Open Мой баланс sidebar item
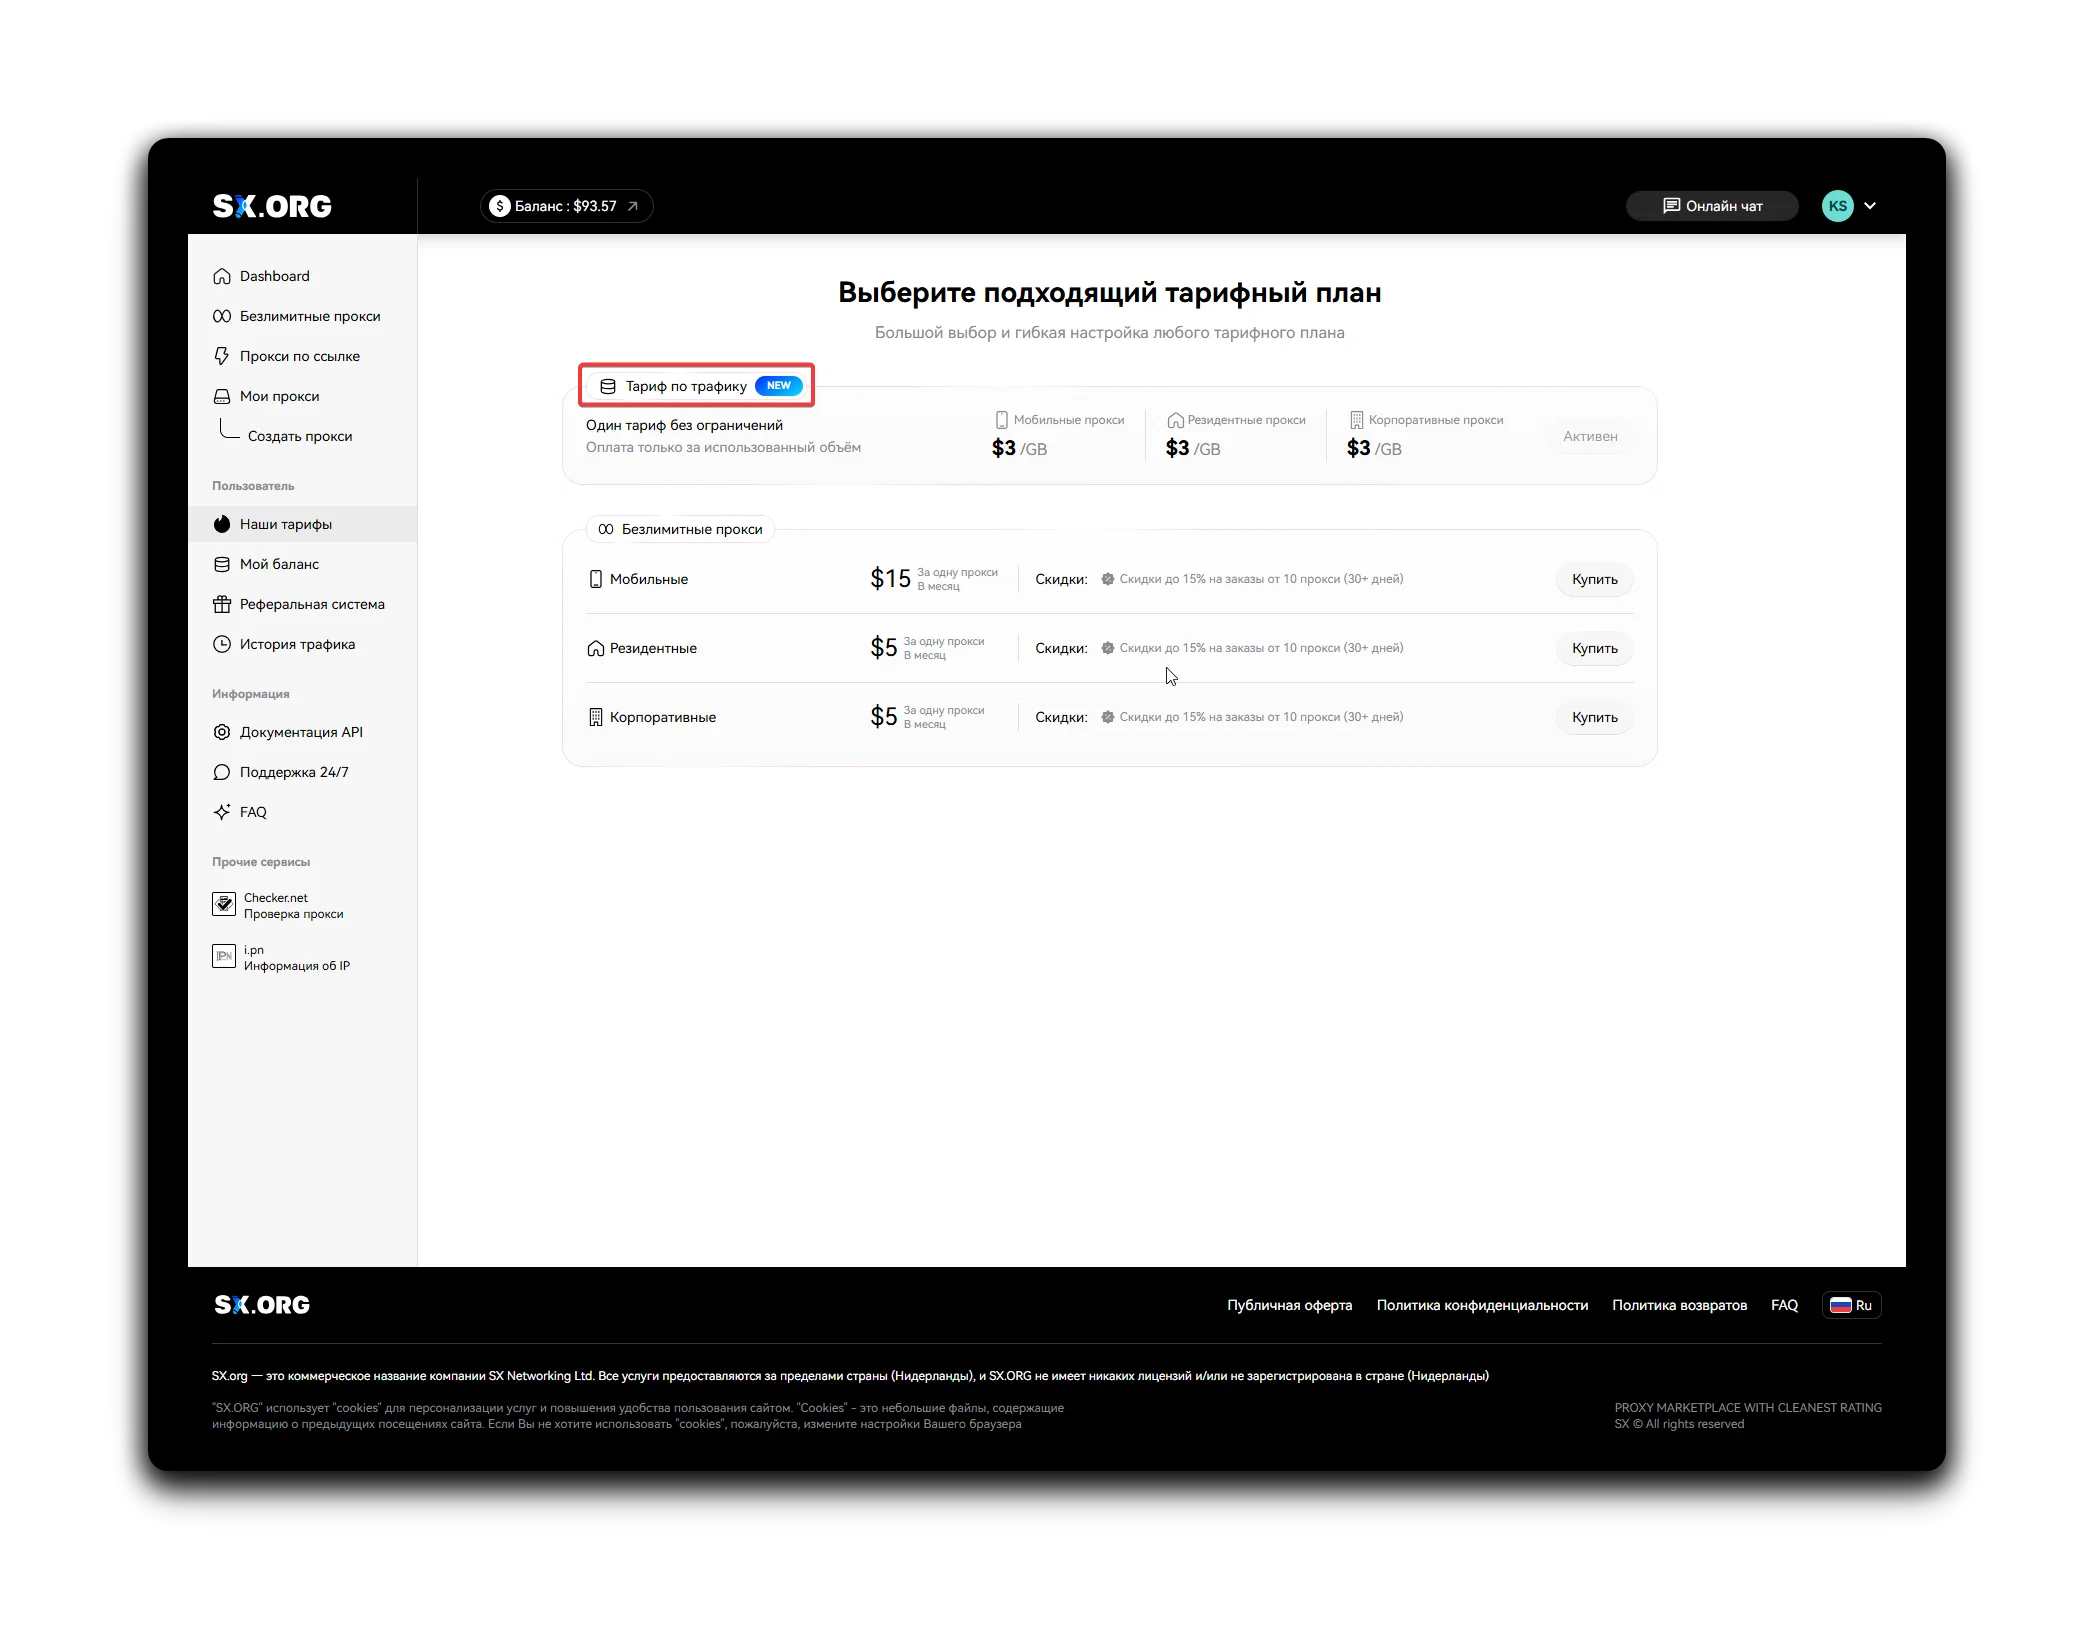This screenshot has width=2094, height=1629. 302,564
